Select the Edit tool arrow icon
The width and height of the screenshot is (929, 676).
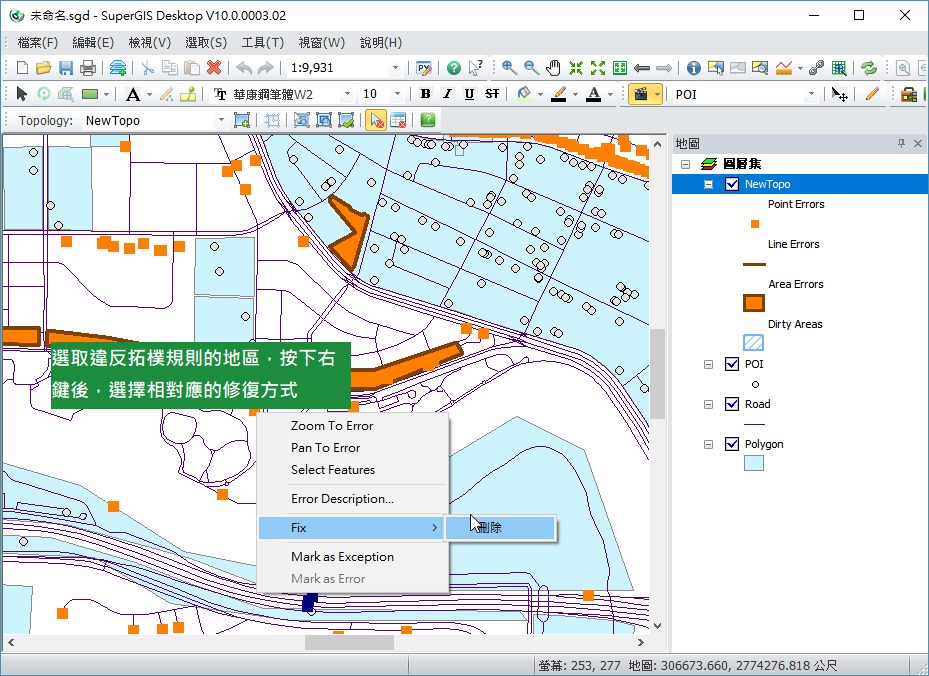[x=839, y=94]
